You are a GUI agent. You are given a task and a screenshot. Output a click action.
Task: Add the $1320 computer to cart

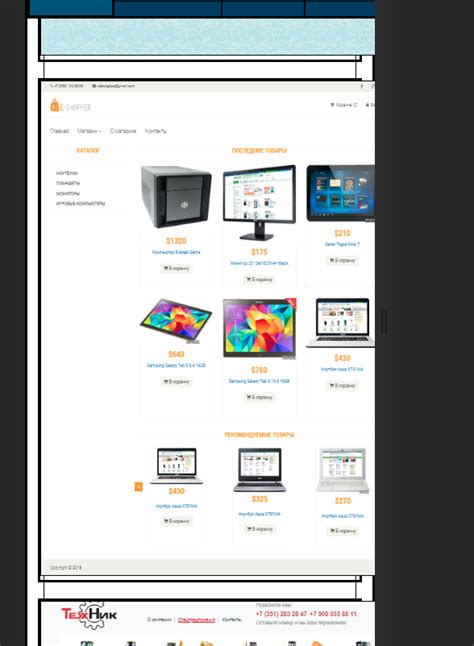point(176,269)
